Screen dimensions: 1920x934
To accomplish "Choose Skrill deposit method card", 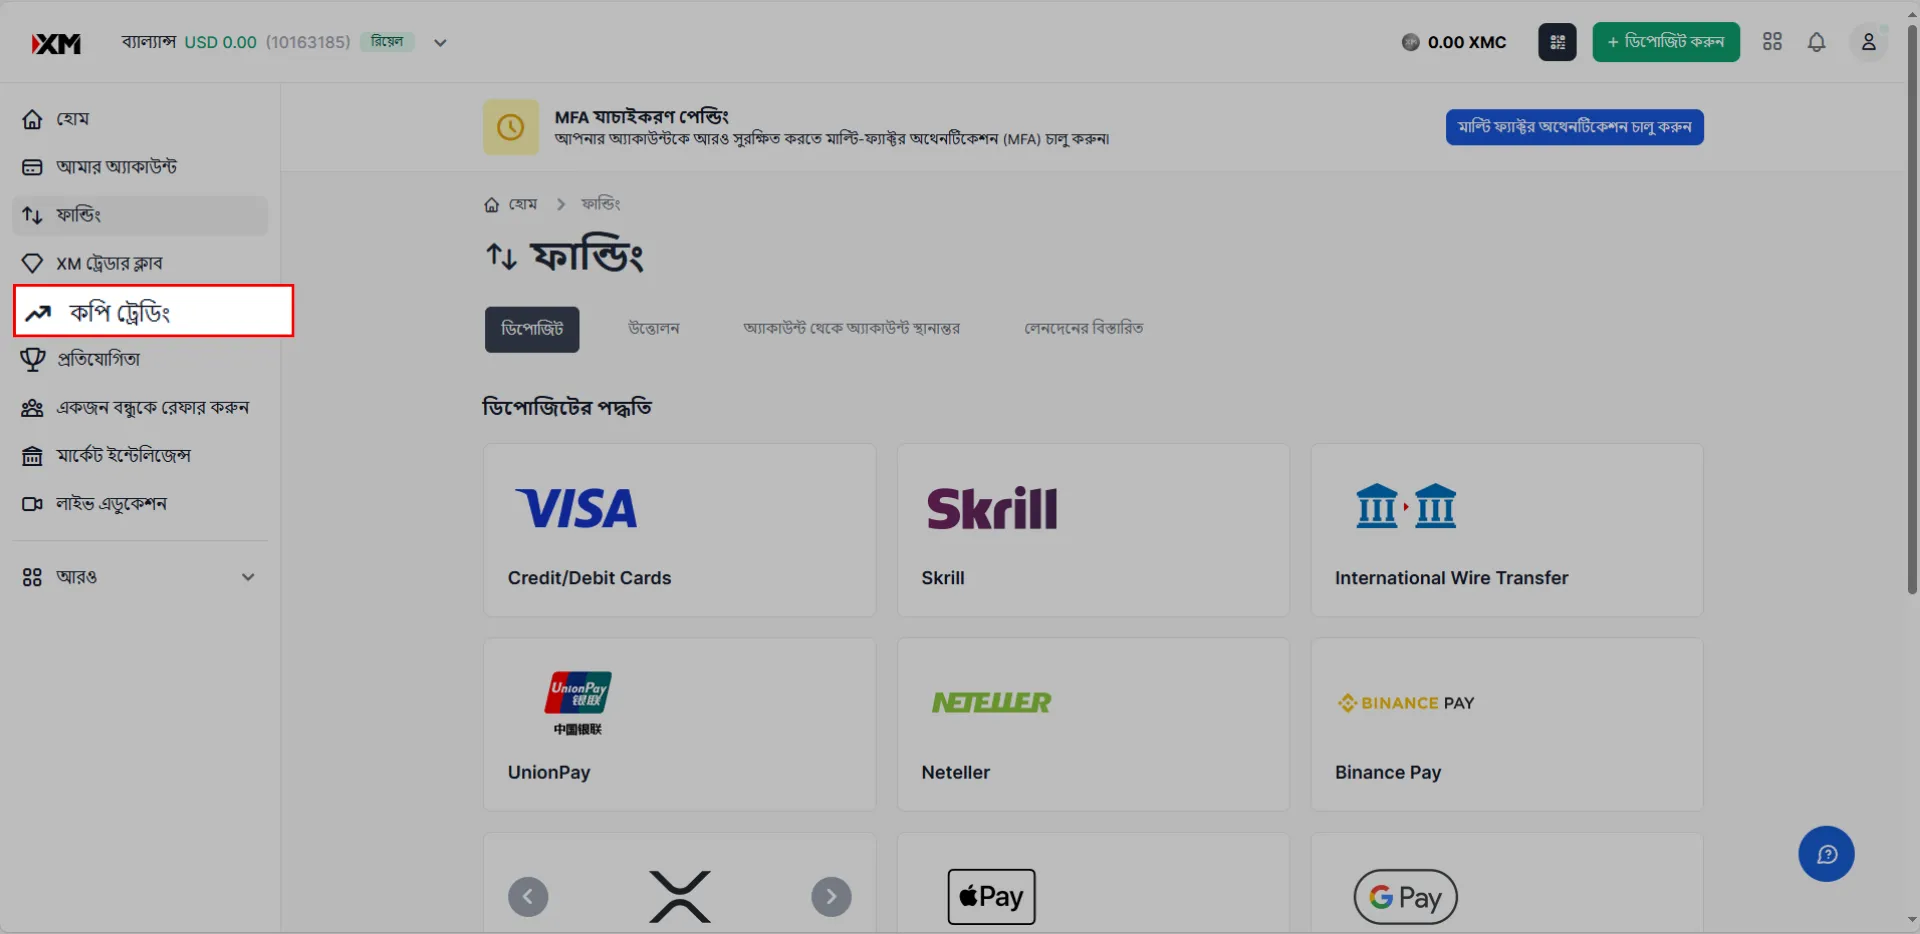I will (x=1093, y=530).
